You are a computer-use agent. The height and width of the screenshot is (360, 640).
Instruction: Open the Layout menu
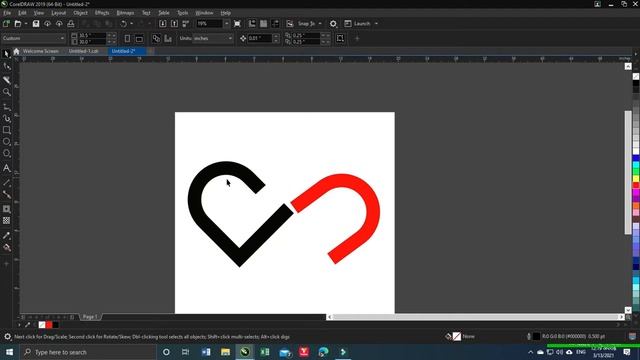(x=58, y=13)
